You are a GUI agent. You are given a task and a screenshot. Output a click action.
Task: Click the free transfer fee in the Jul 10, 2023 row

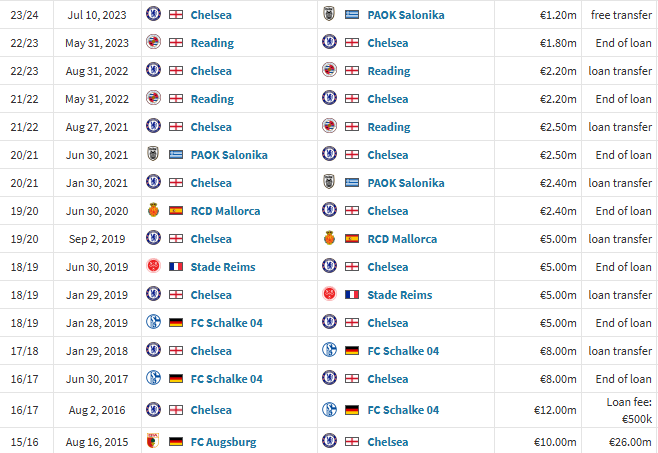pos(621,15)
